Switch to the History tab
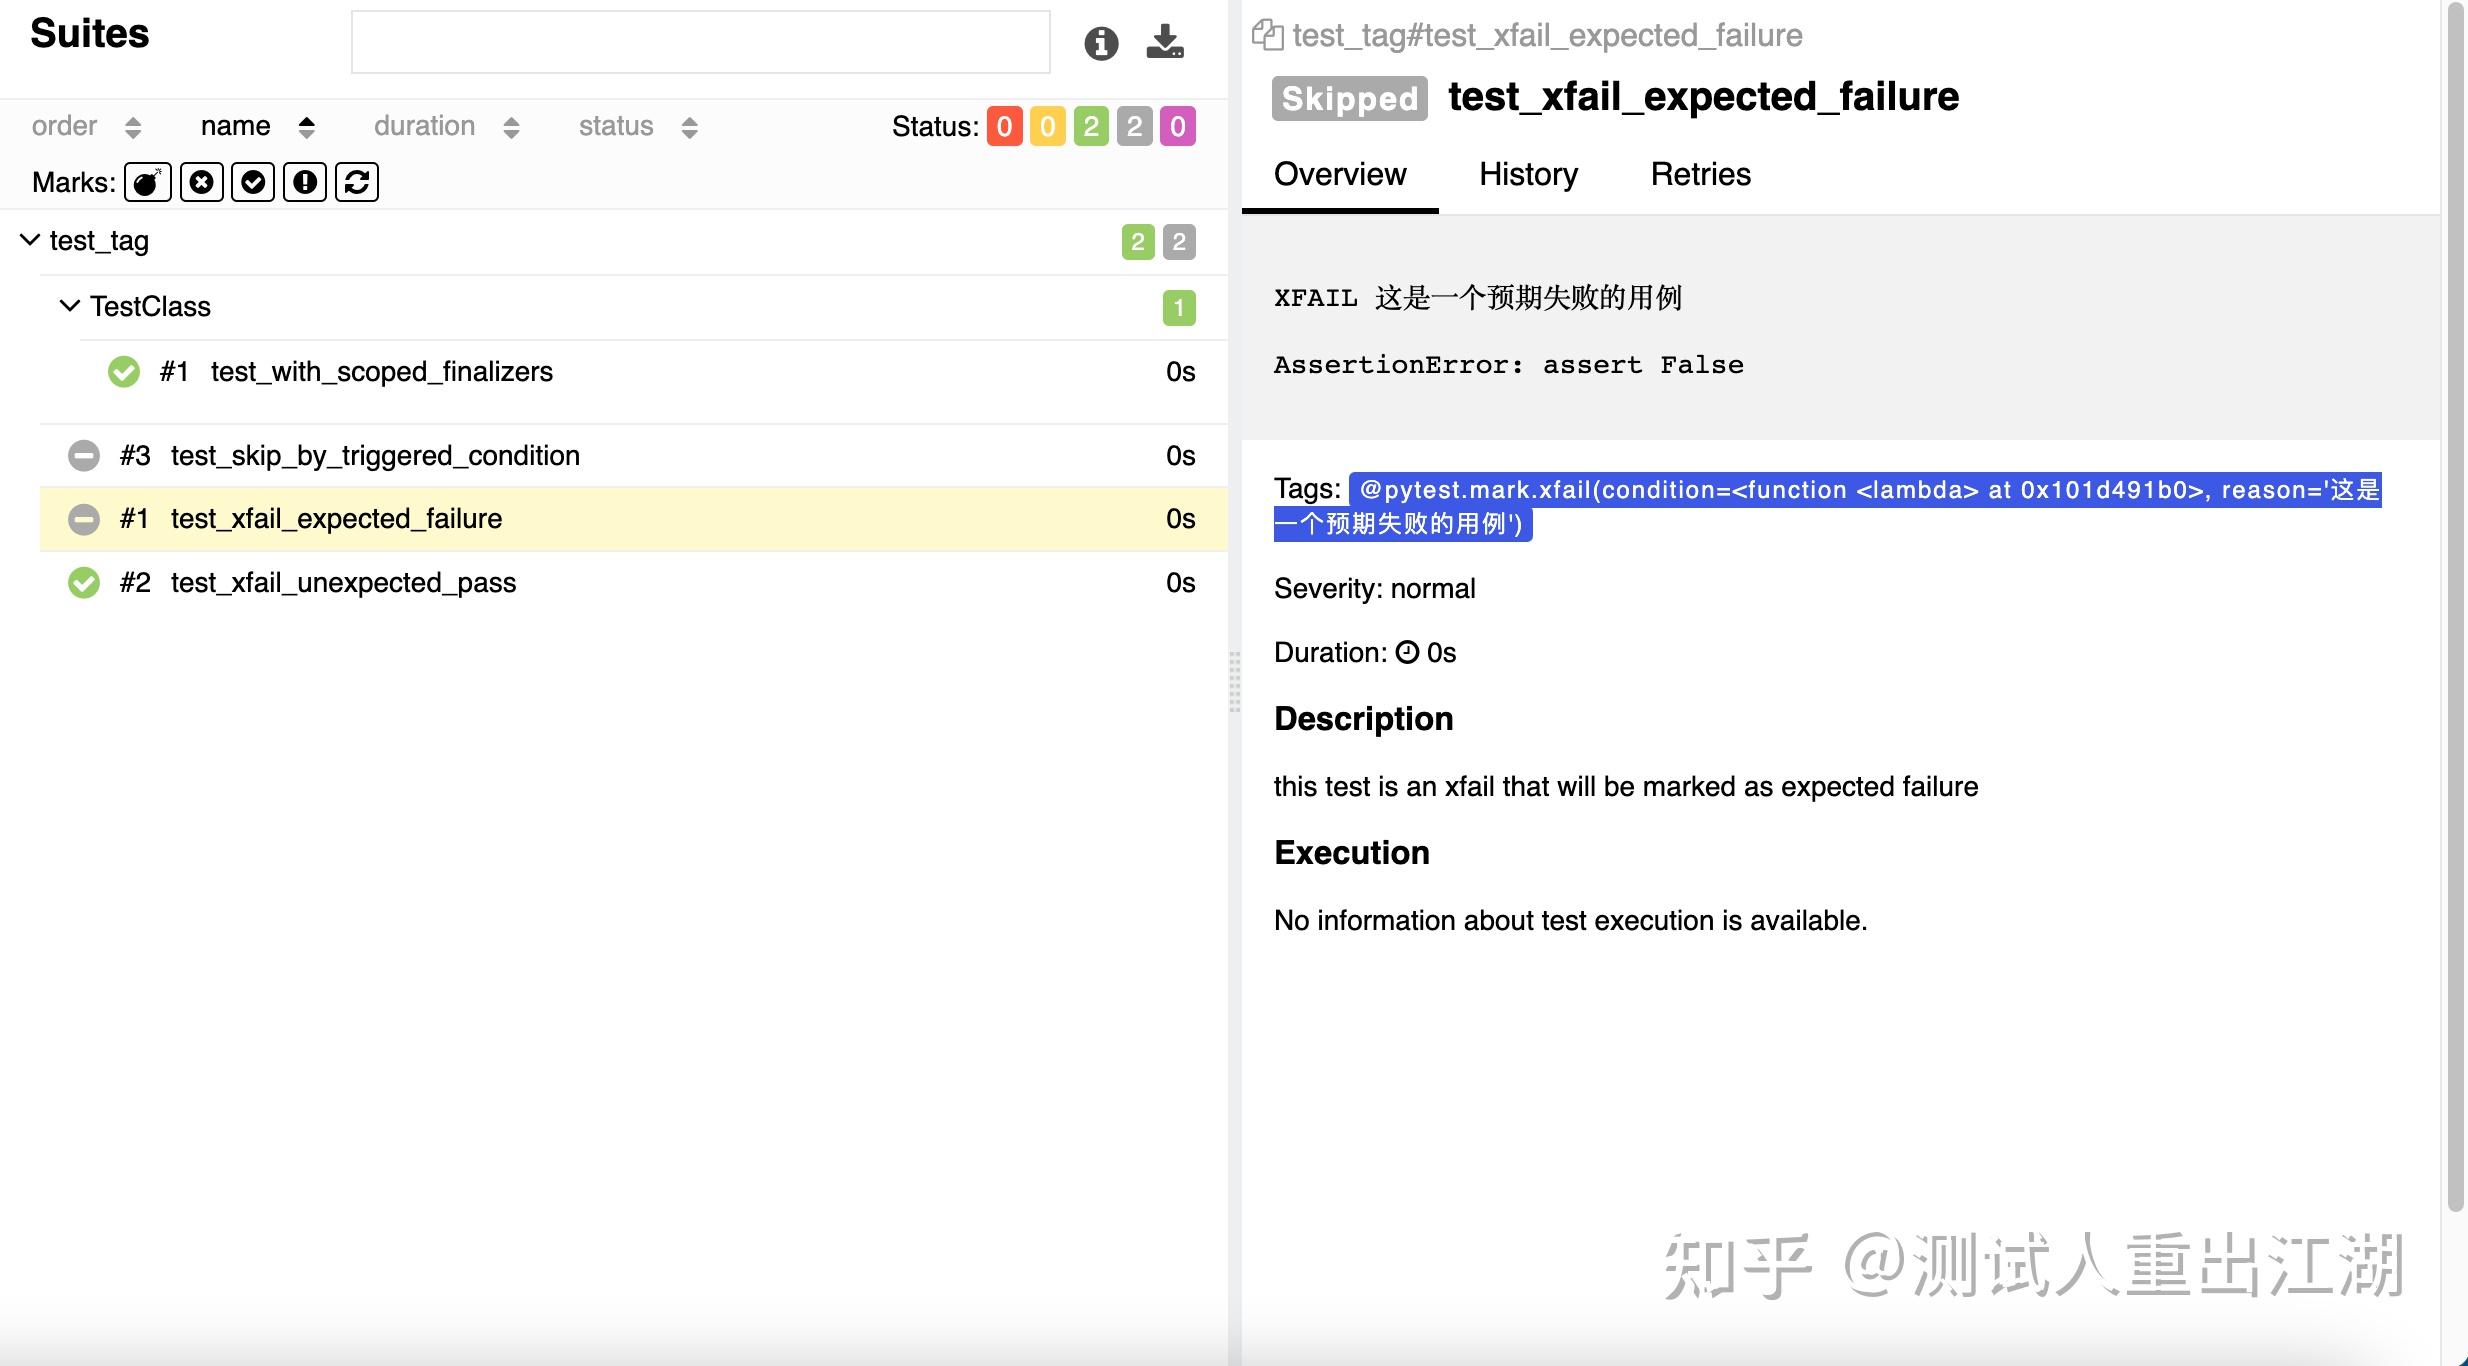The width and height of the screenshot is (2468, 1366). point(1527,174)
